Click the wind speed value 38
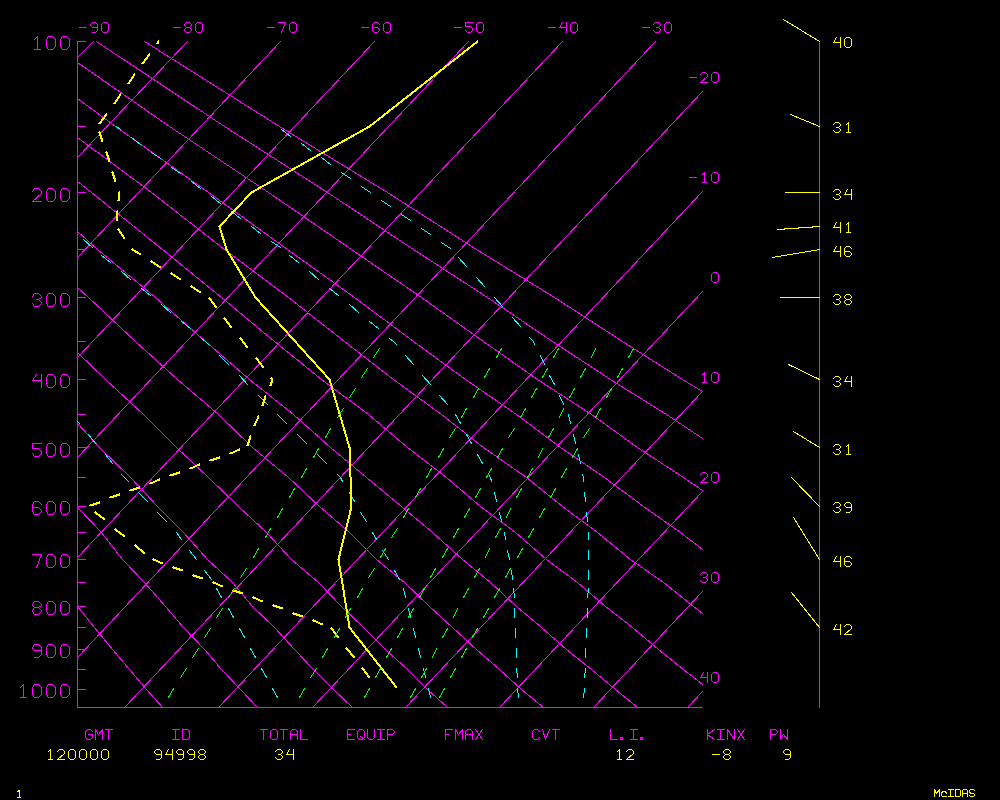 [x=843, y=300]
